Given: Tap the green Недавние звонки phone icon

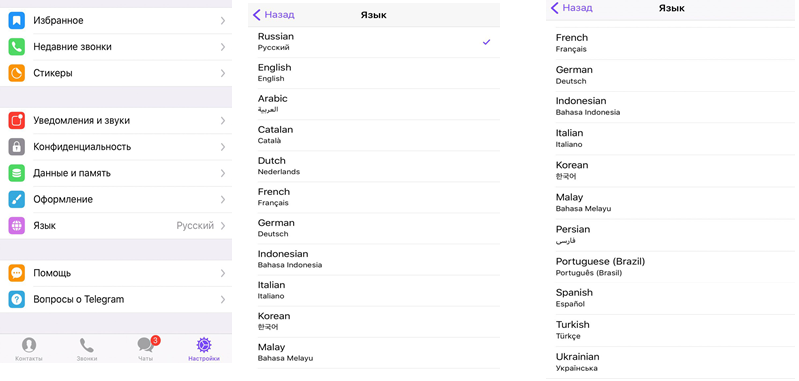Looking at the screenshot, I should (x=16, y=47).
